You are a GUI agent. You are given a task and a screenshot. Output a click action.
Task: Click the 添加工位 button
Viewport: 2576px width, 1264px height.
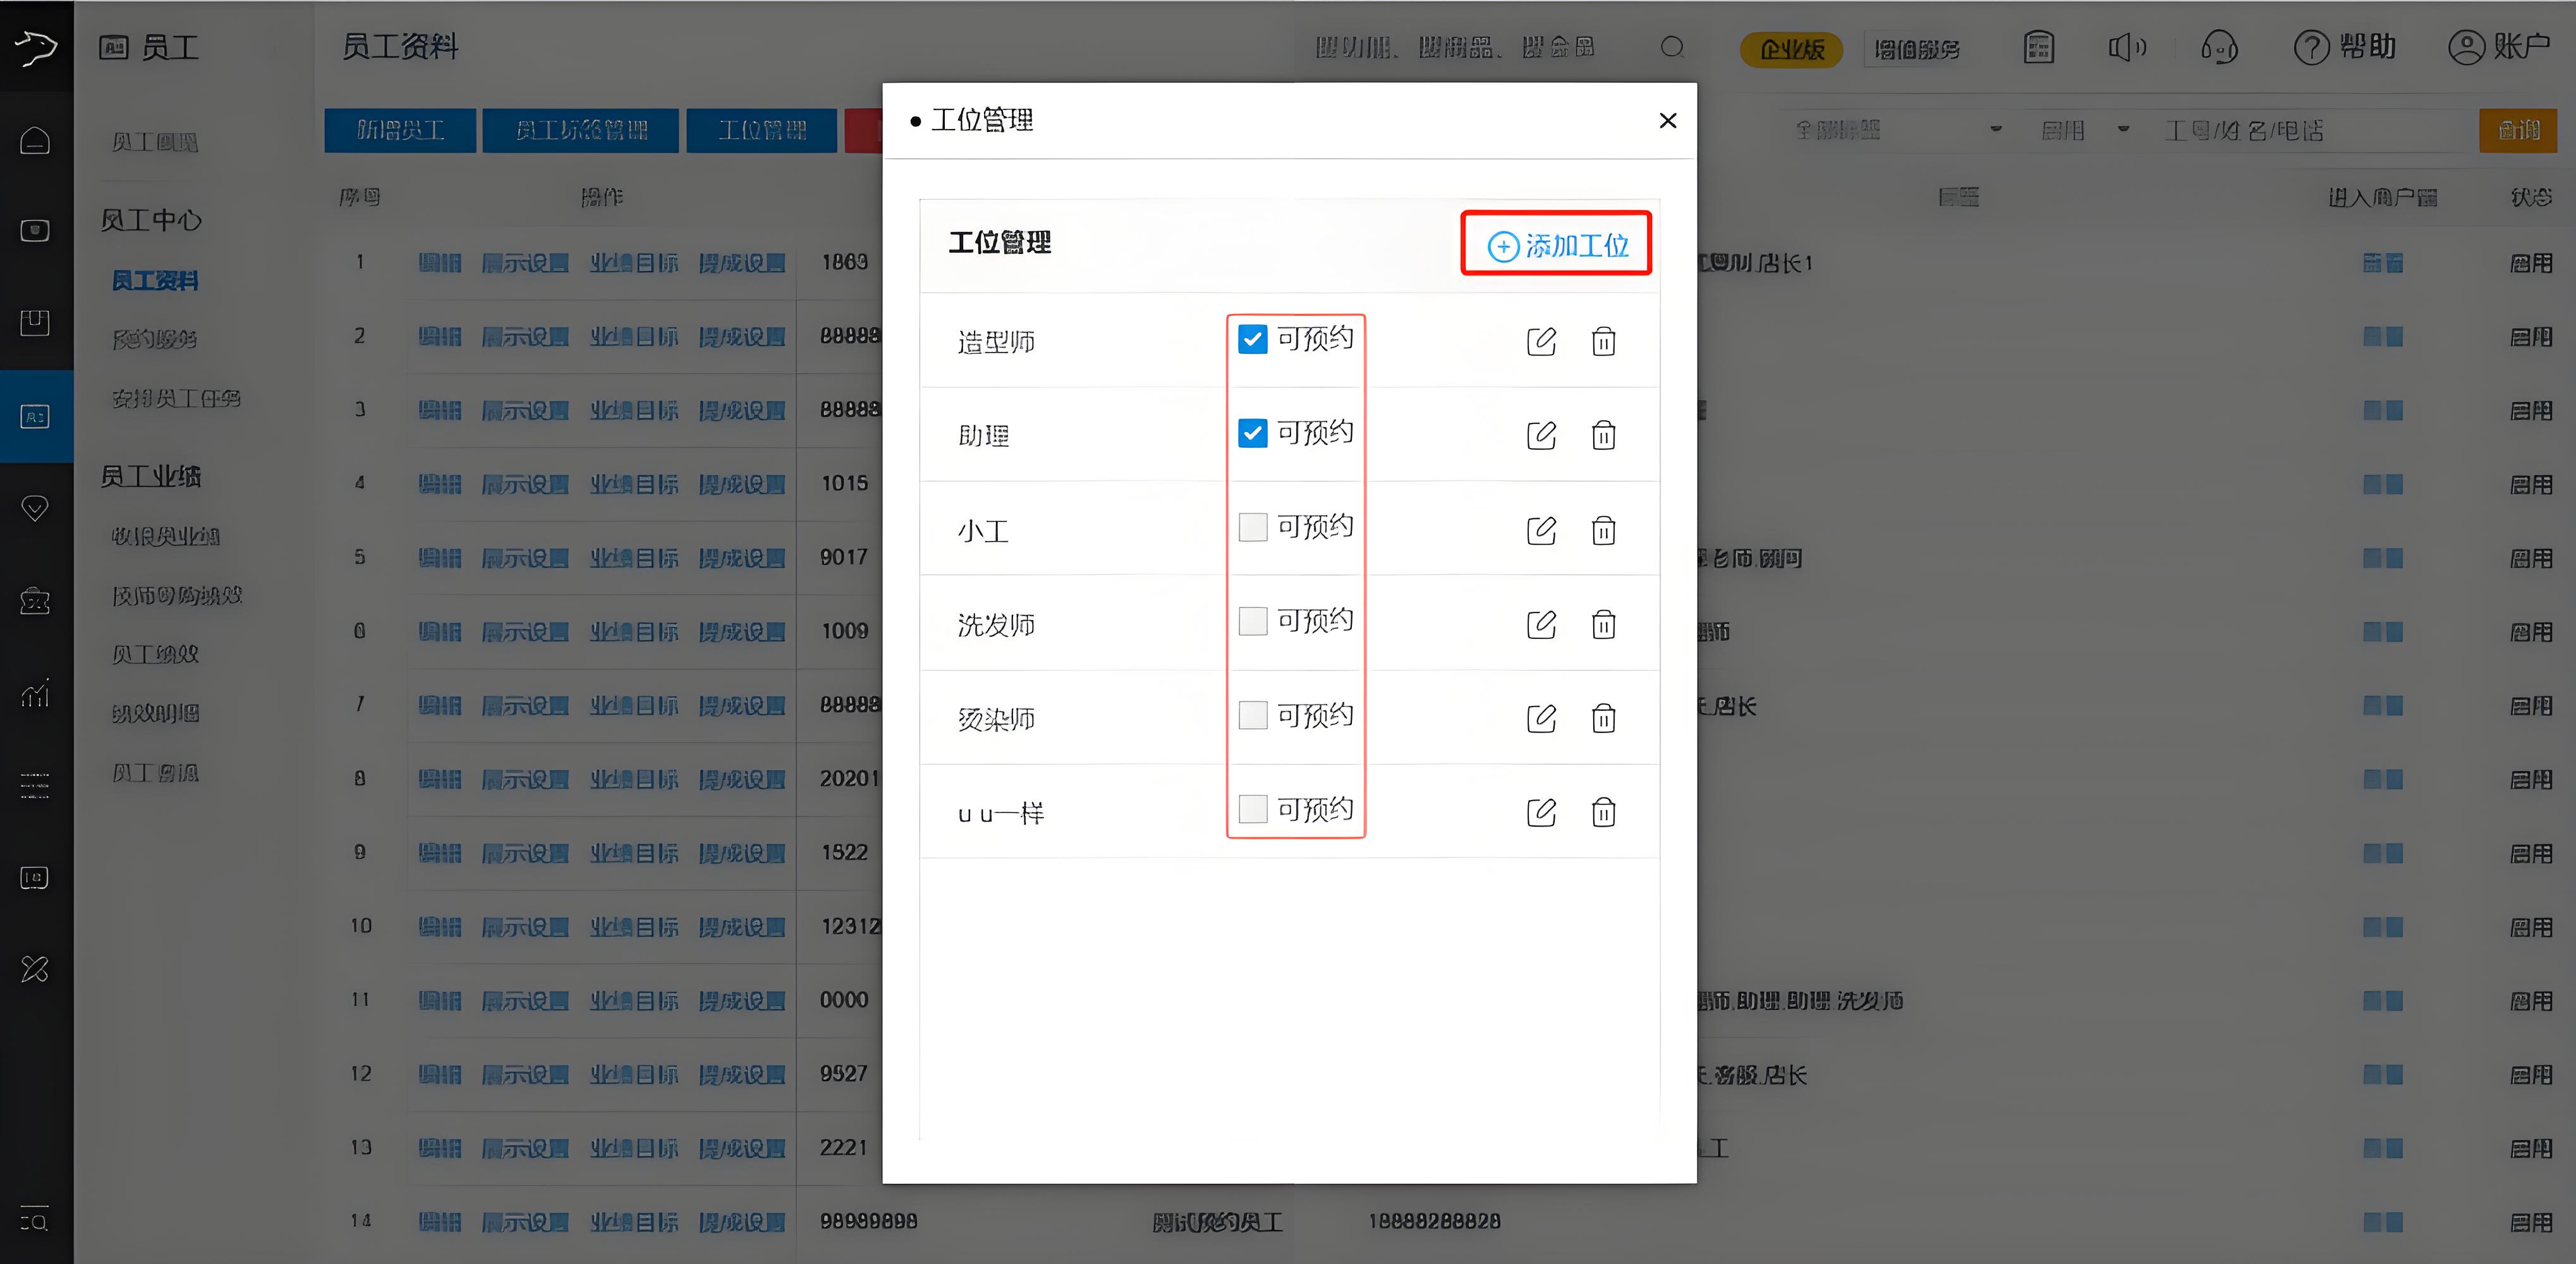pos(1557,245)
